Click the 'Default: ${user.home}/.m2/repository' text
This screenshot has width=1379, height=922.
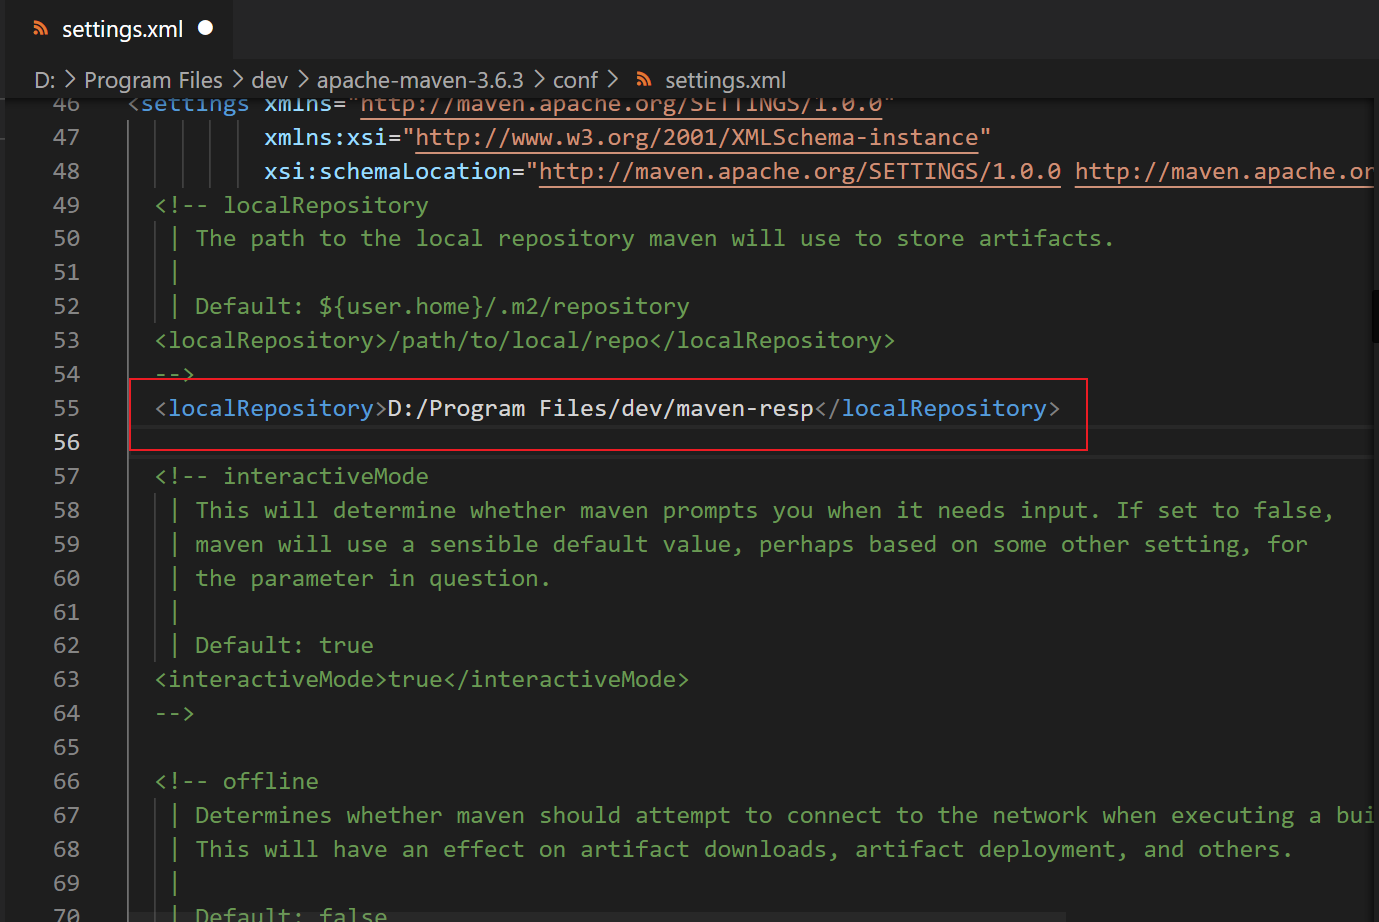442,306
